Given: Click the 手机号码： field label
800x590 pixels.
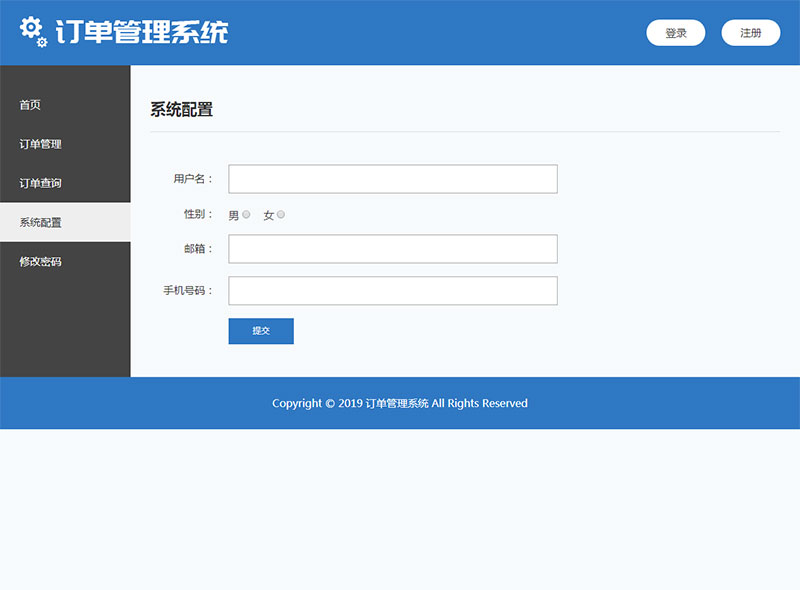Looking at the screenshot, I should 188,290.
